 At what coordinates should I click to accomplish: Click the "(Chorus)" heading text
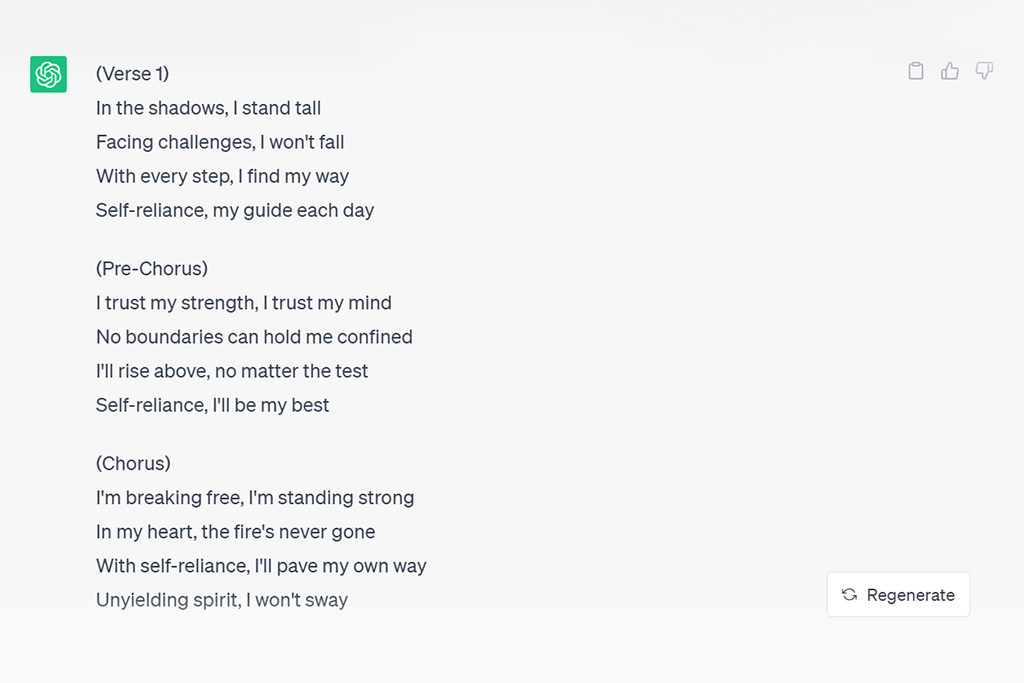tap(133, 463)
